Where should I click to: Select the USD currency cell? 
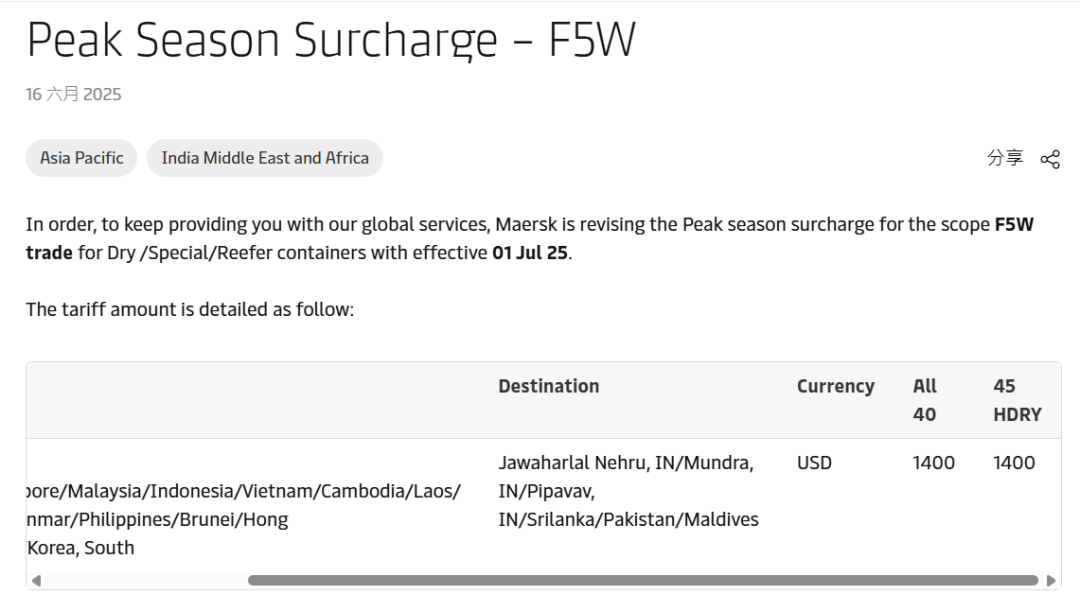(814, 463)
